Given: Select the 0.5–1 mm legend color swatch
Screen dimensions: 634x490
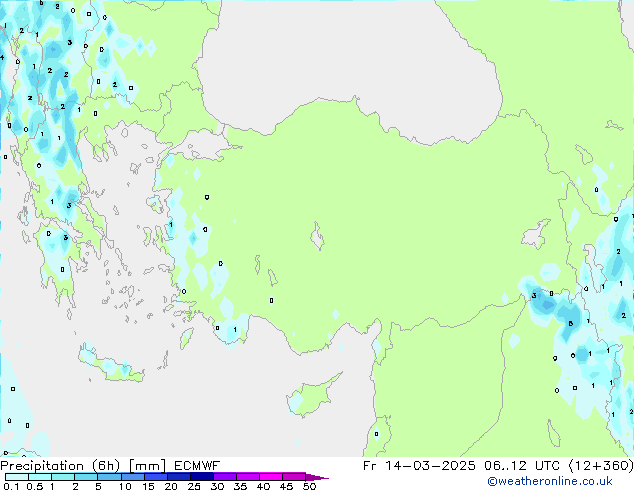Looking at the screenshot, I should click(x=40, y=477).
